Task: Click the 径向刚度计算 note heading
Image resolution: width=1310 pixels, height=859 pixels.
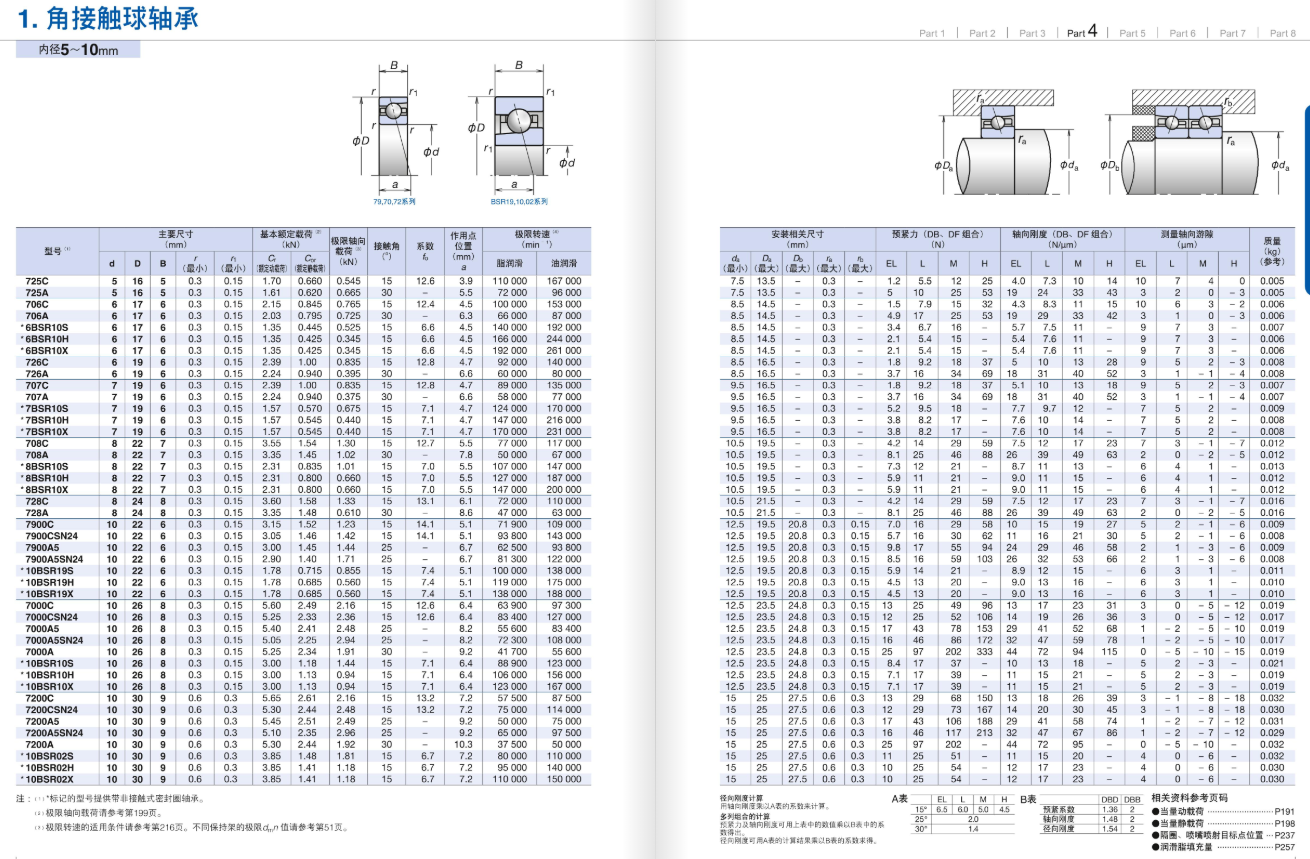Action: pos(741,798)
